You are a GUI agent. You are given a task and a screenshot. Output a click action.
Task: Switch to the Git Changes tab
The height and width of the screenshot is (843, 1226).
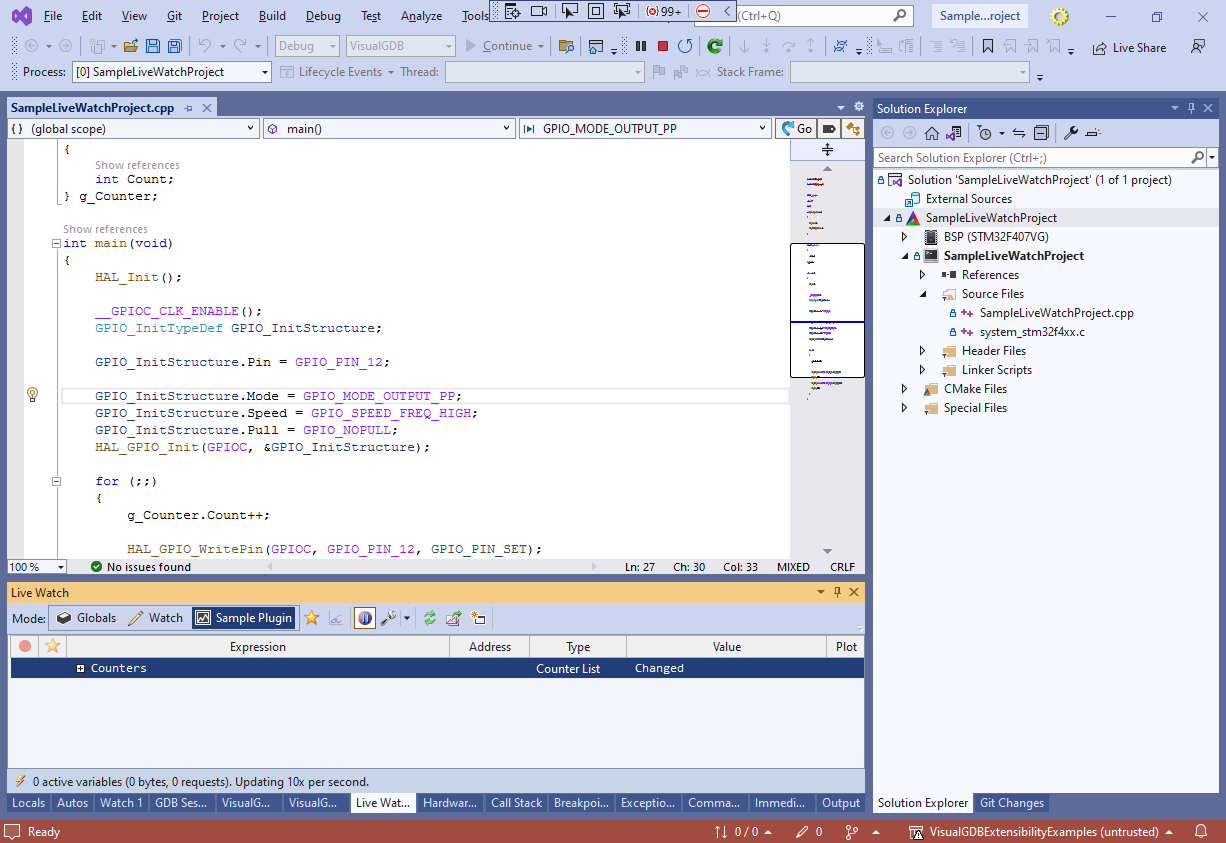point(1012,803)
